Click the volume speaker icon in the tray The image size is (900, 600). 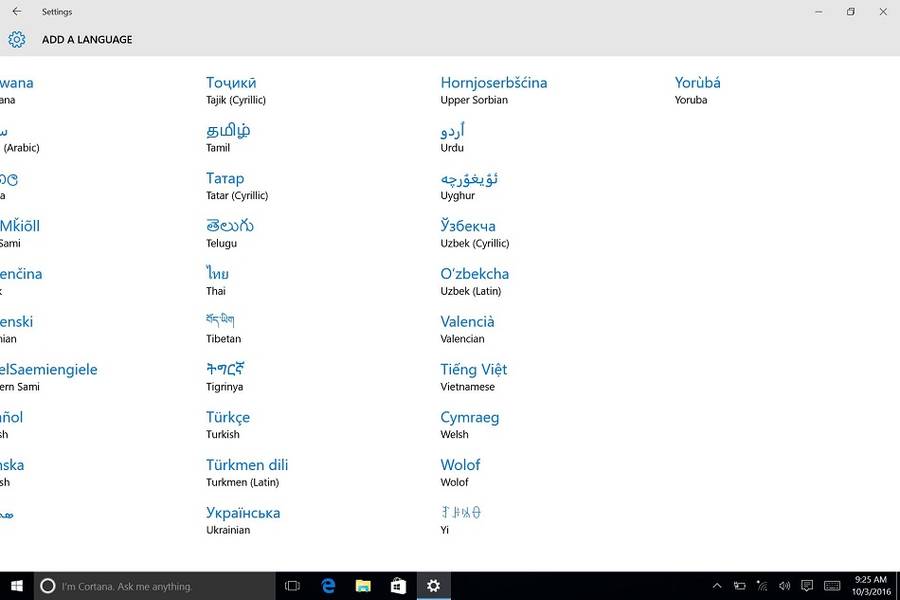784,586
